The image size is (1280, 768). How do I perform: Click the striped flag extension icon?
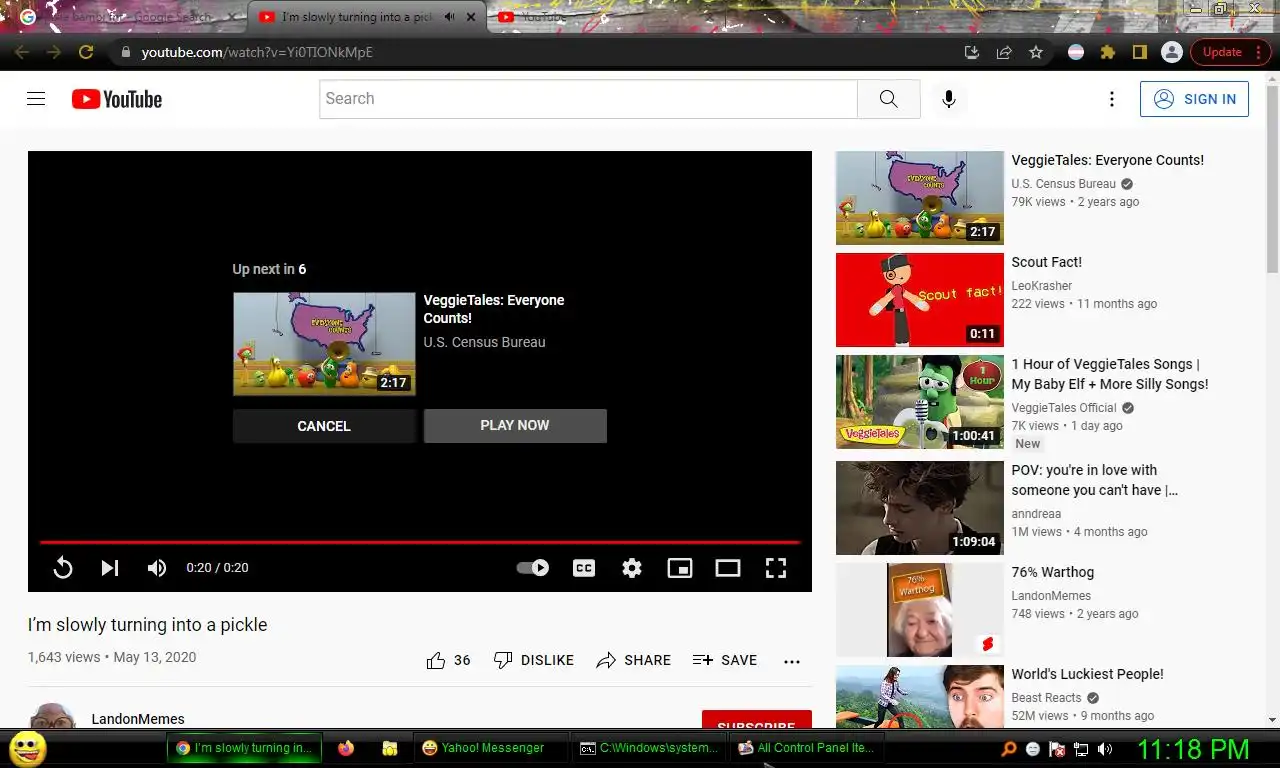1076,52
